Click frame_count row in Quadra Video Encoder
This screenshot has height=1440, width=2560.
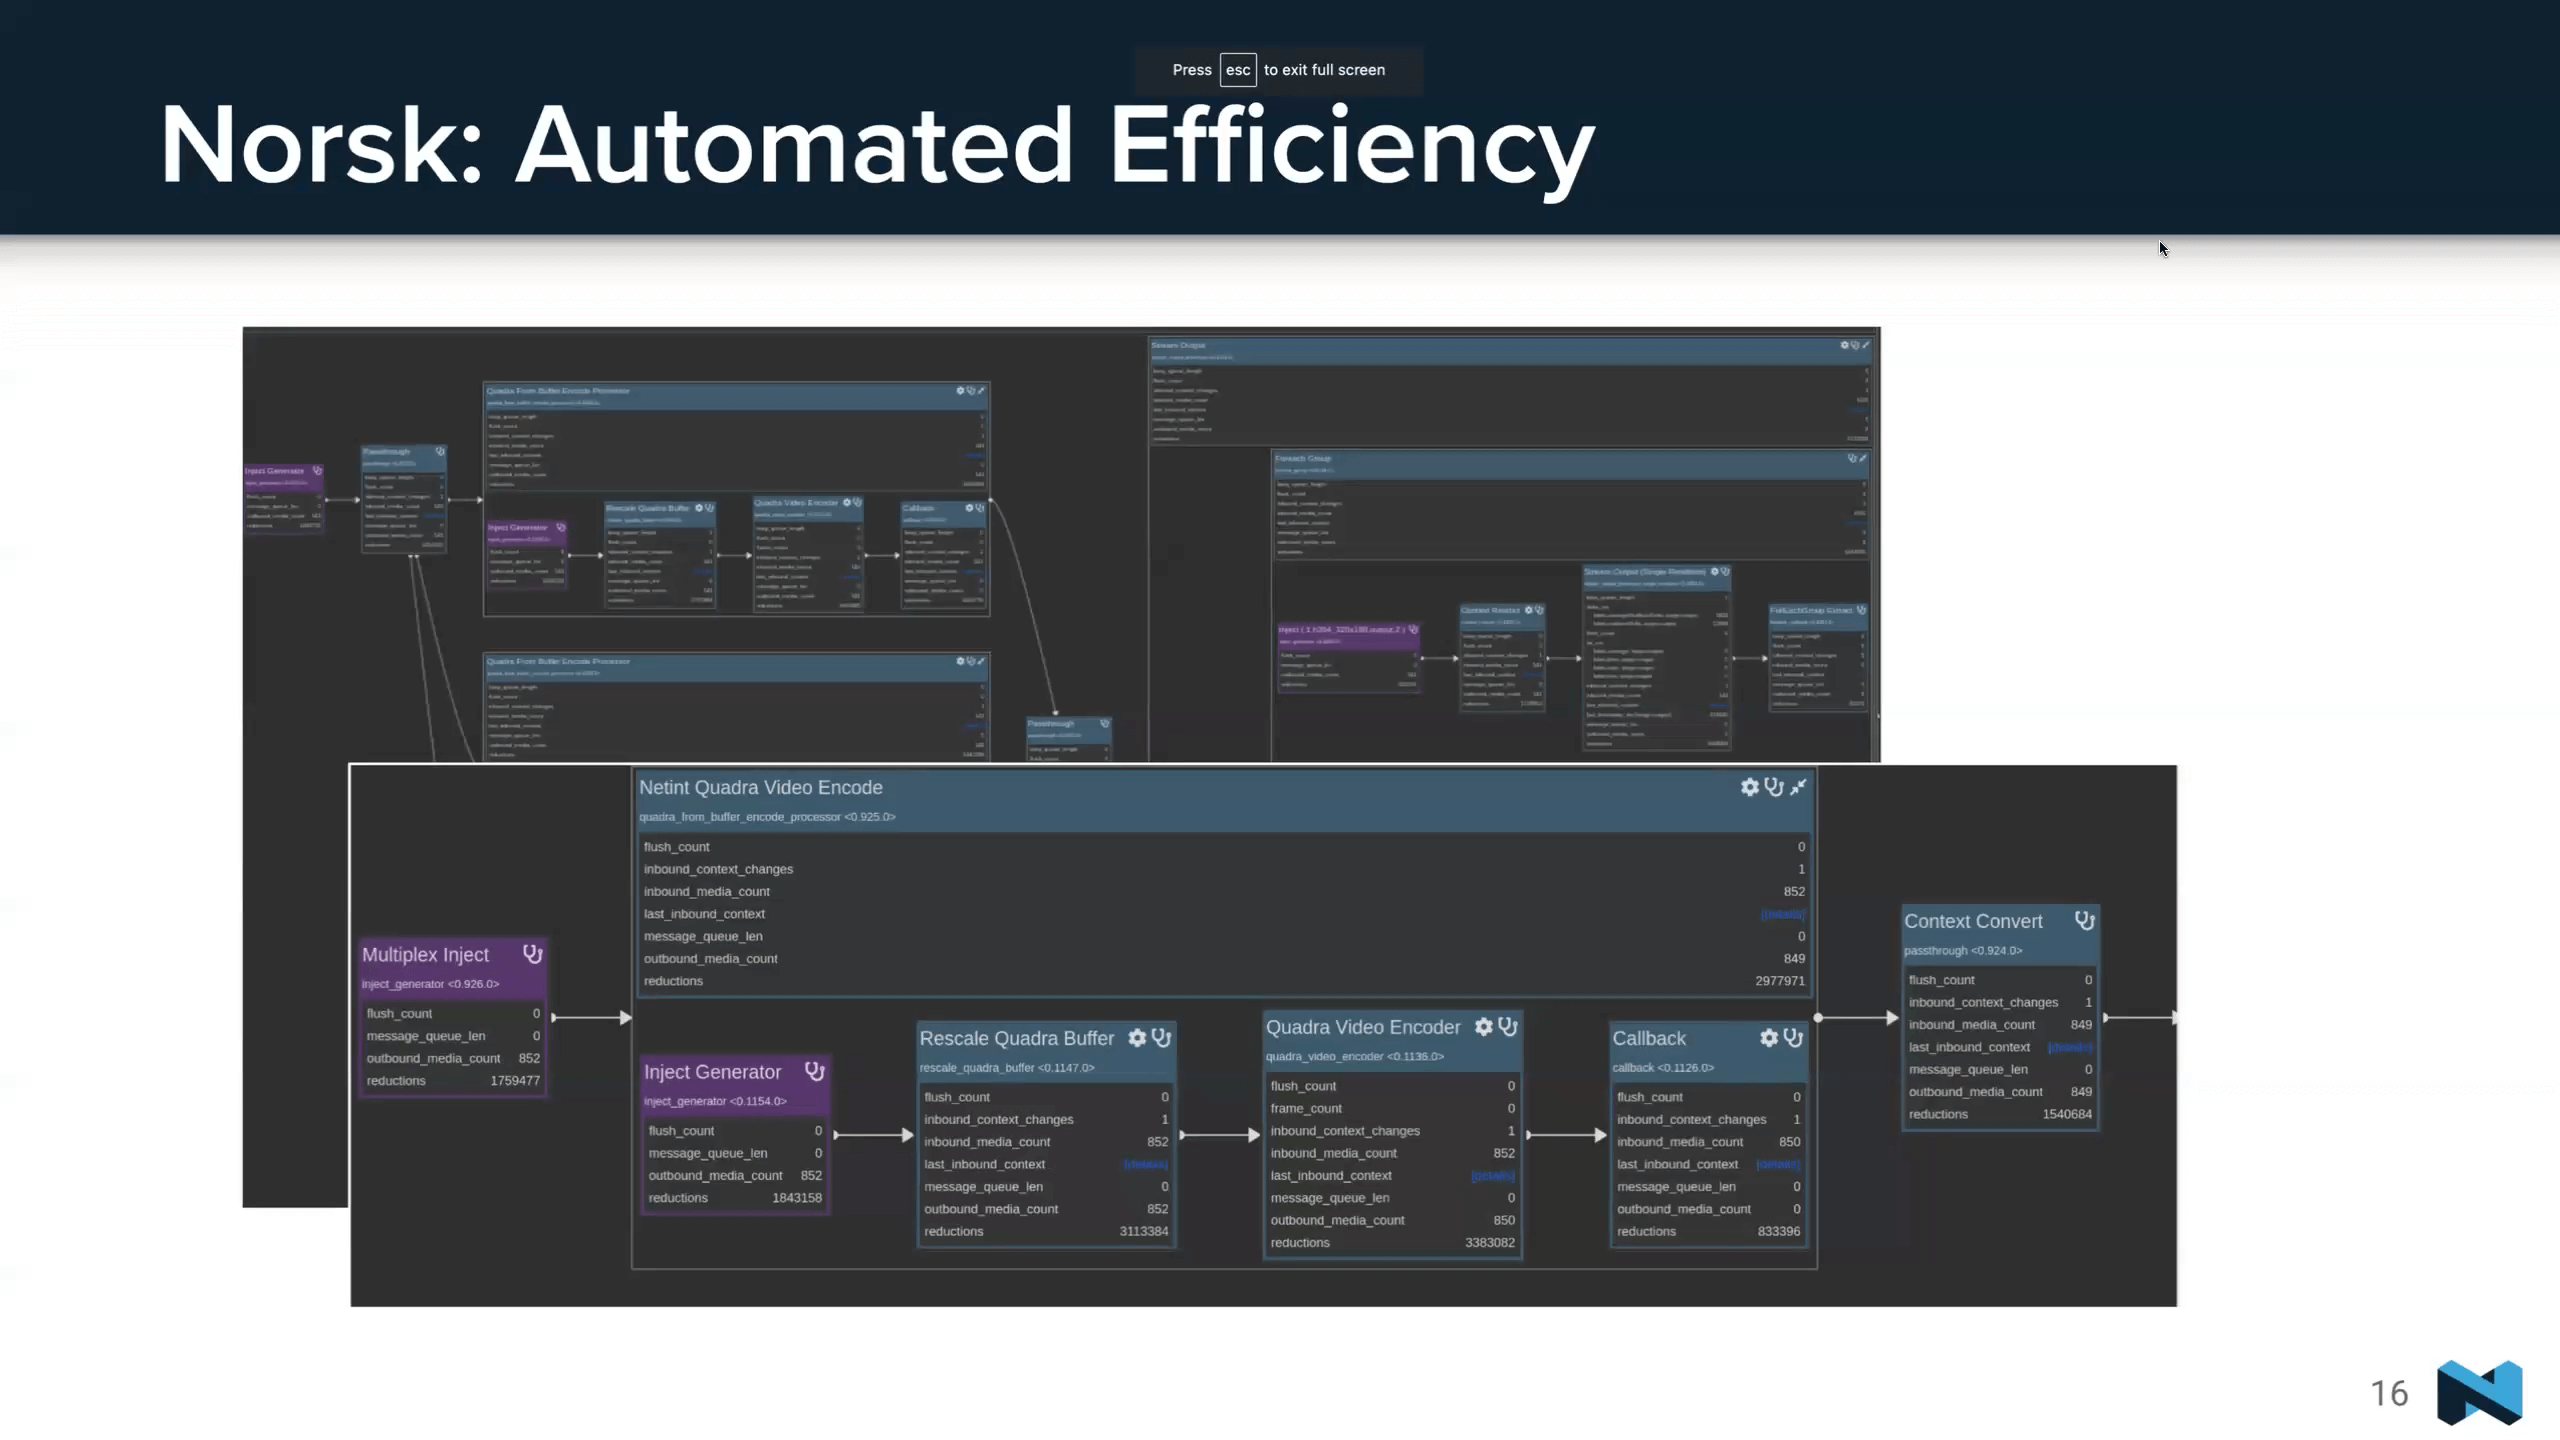1392,1108
